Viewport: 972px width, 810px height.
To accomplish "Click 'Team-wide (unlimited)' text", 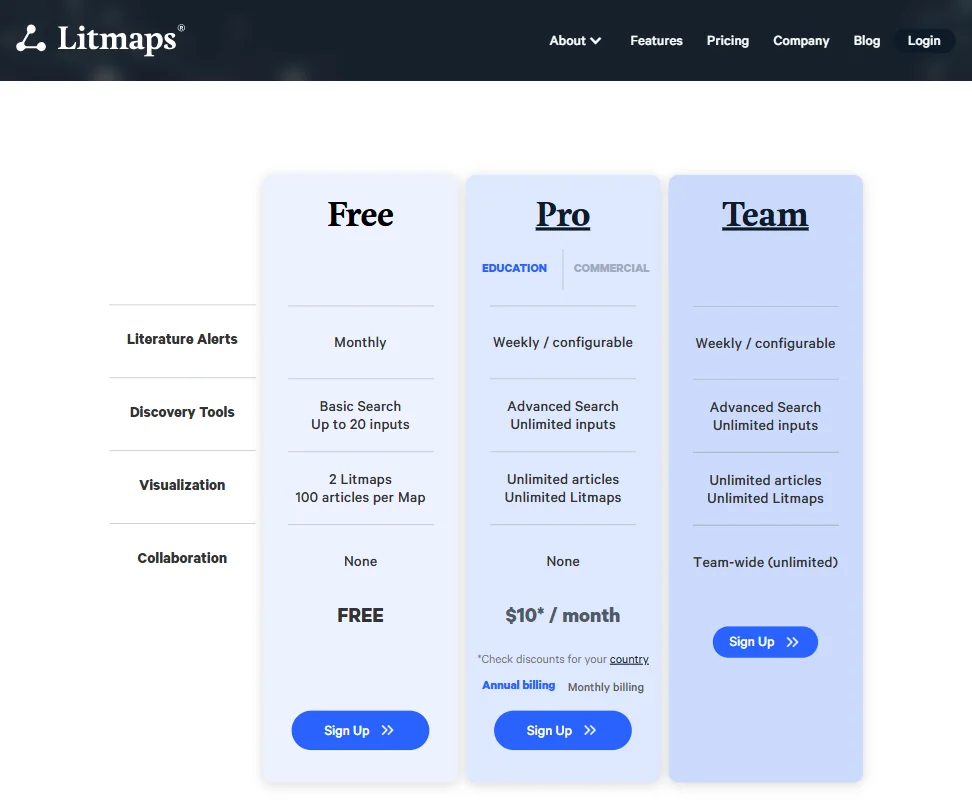I will (x=765, y=562).
